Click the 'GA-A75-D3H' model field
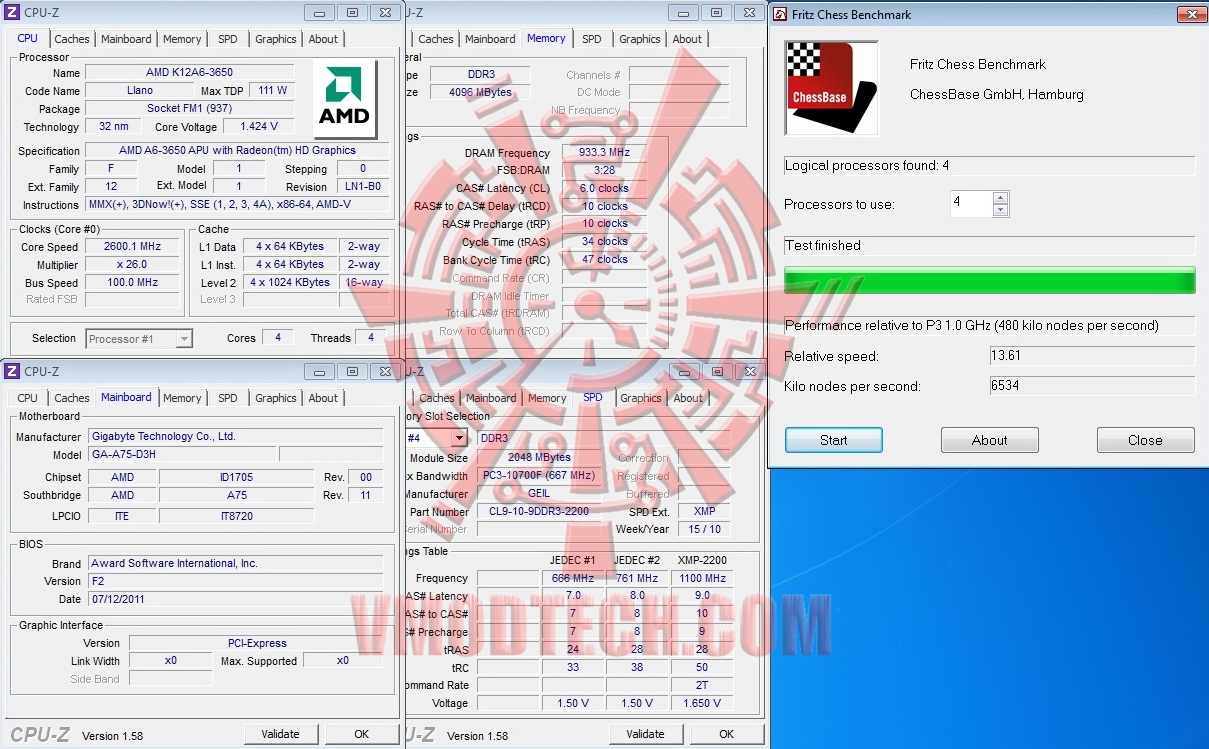This screenshot has height=749, width=1209. tap(180, 455)
